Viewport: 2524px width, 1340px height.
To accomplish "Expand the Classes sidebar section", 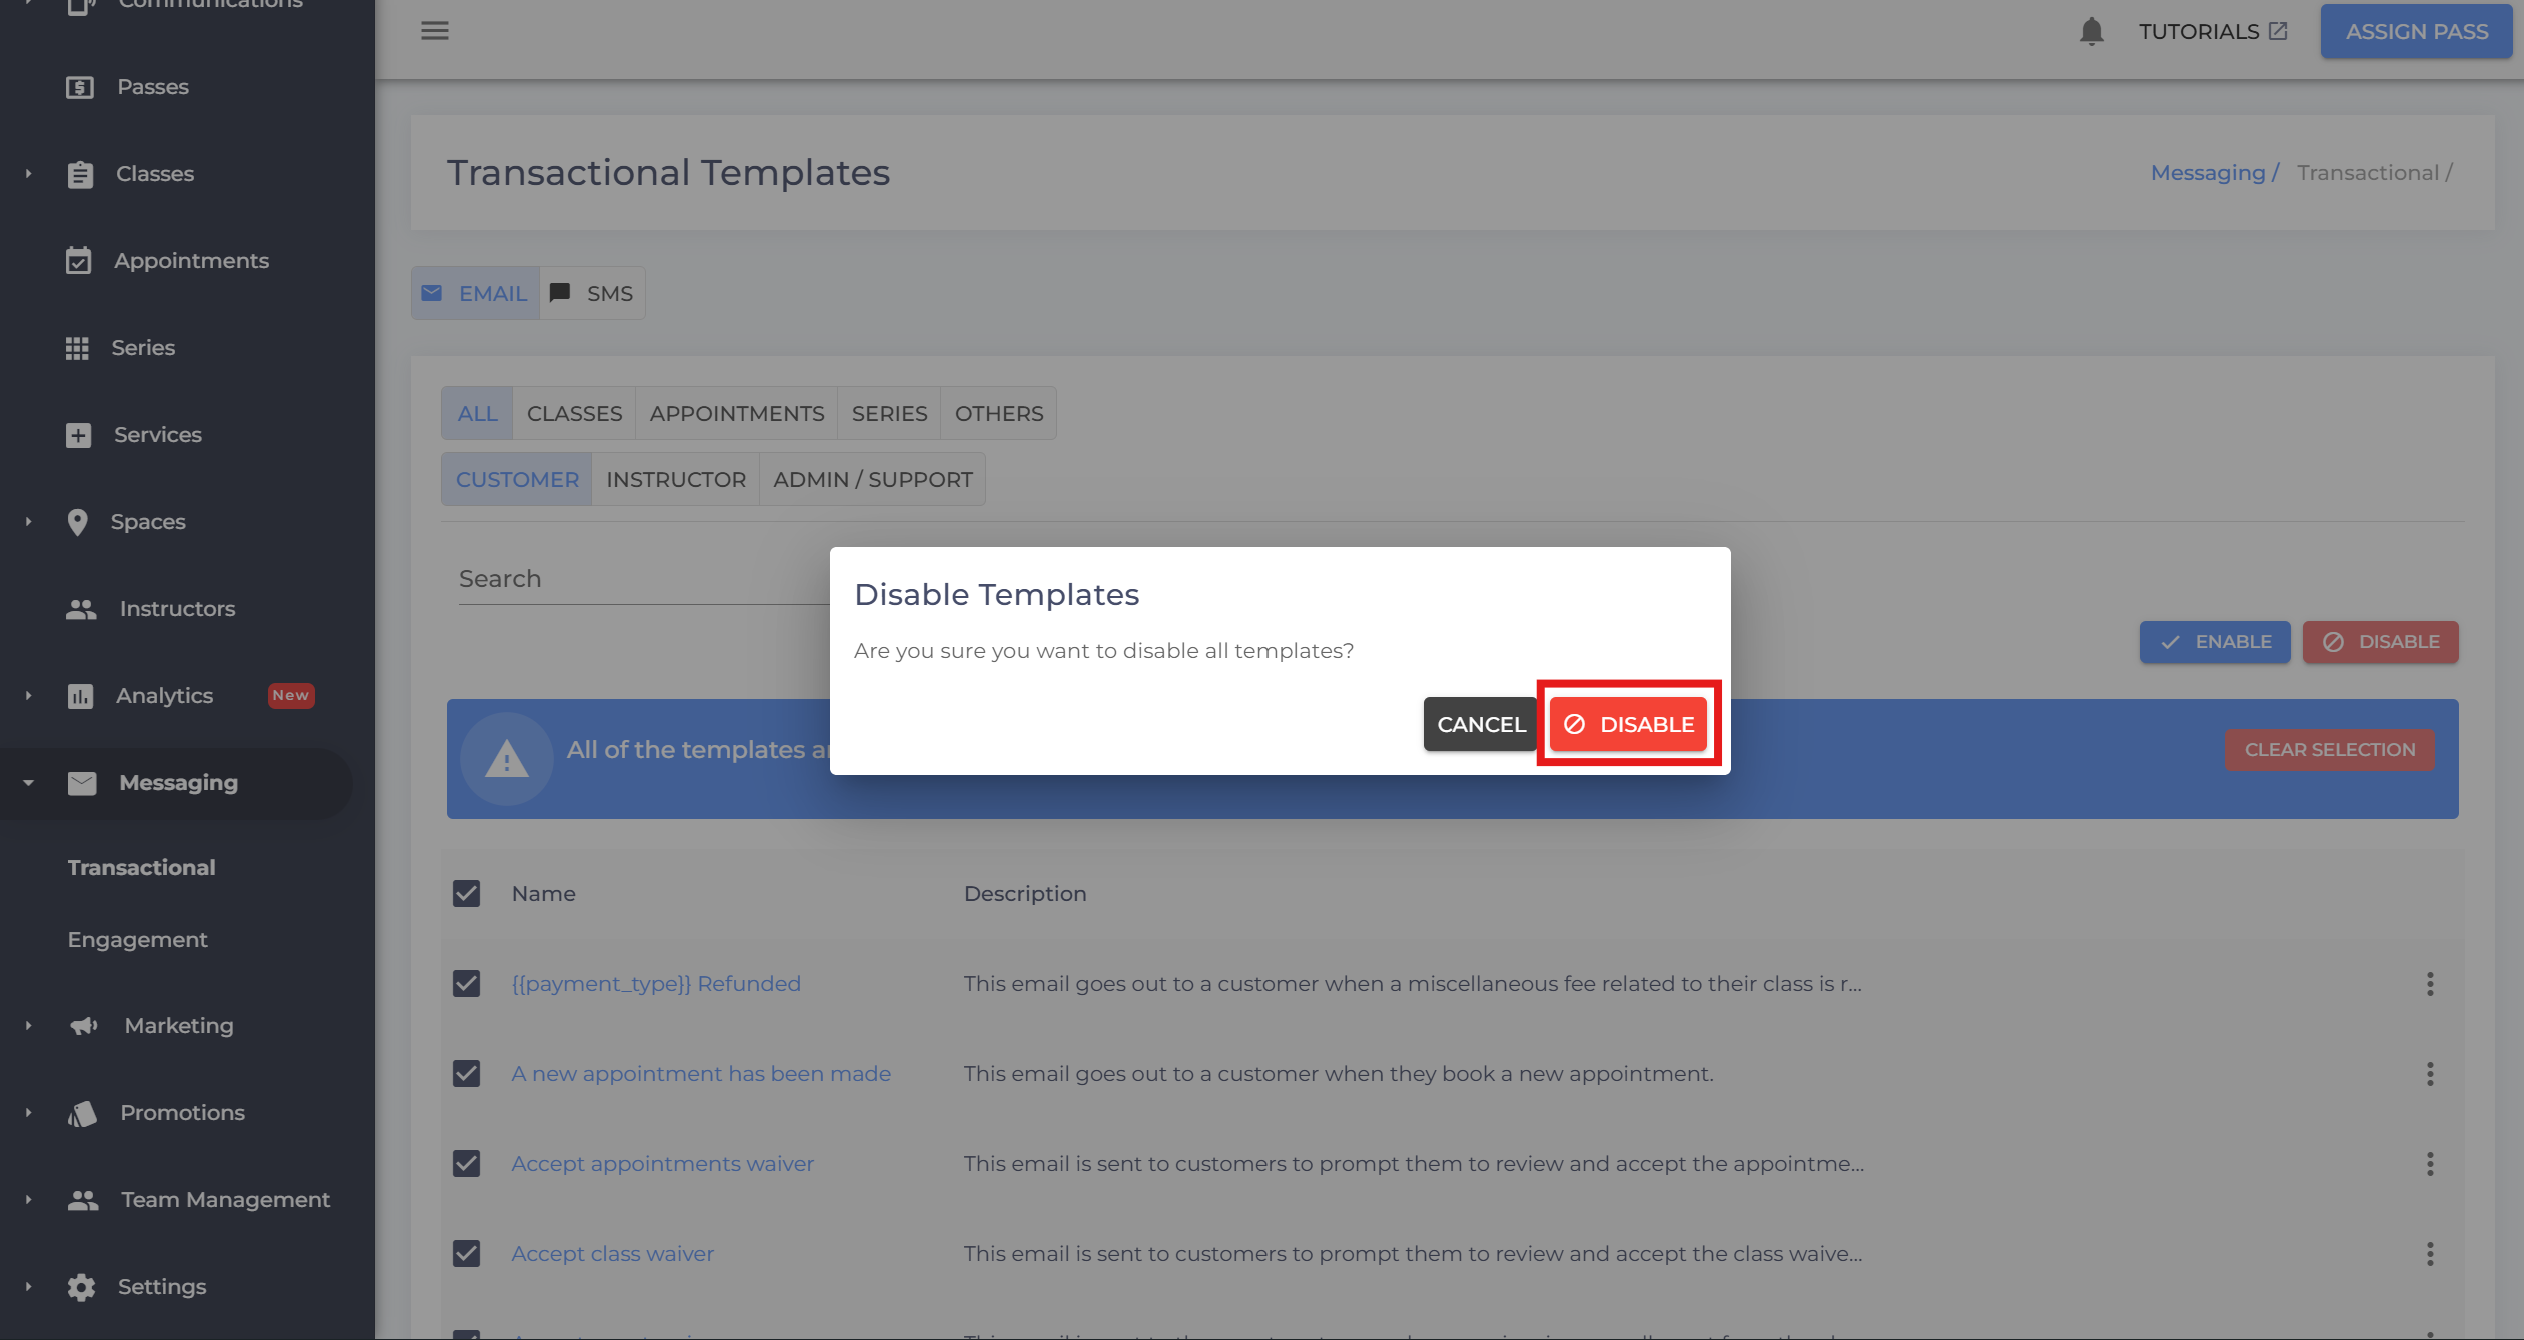I will pyautogui.click(x=28, y=174).
